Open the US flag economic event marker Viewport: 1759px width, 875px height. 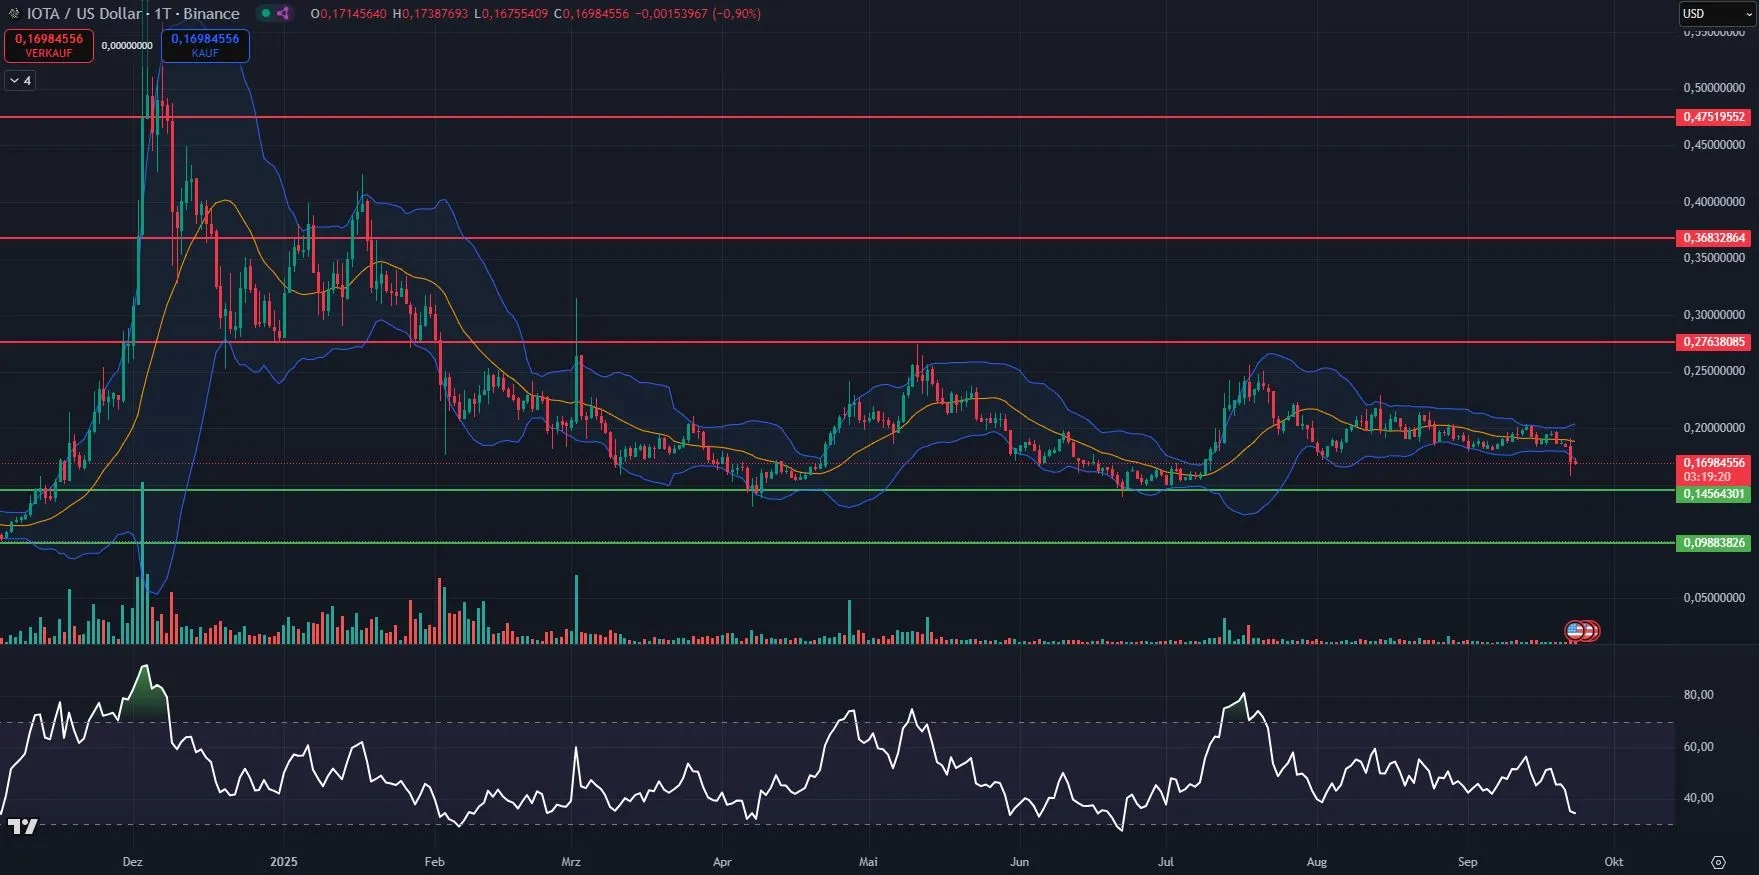click(1575, 631)
